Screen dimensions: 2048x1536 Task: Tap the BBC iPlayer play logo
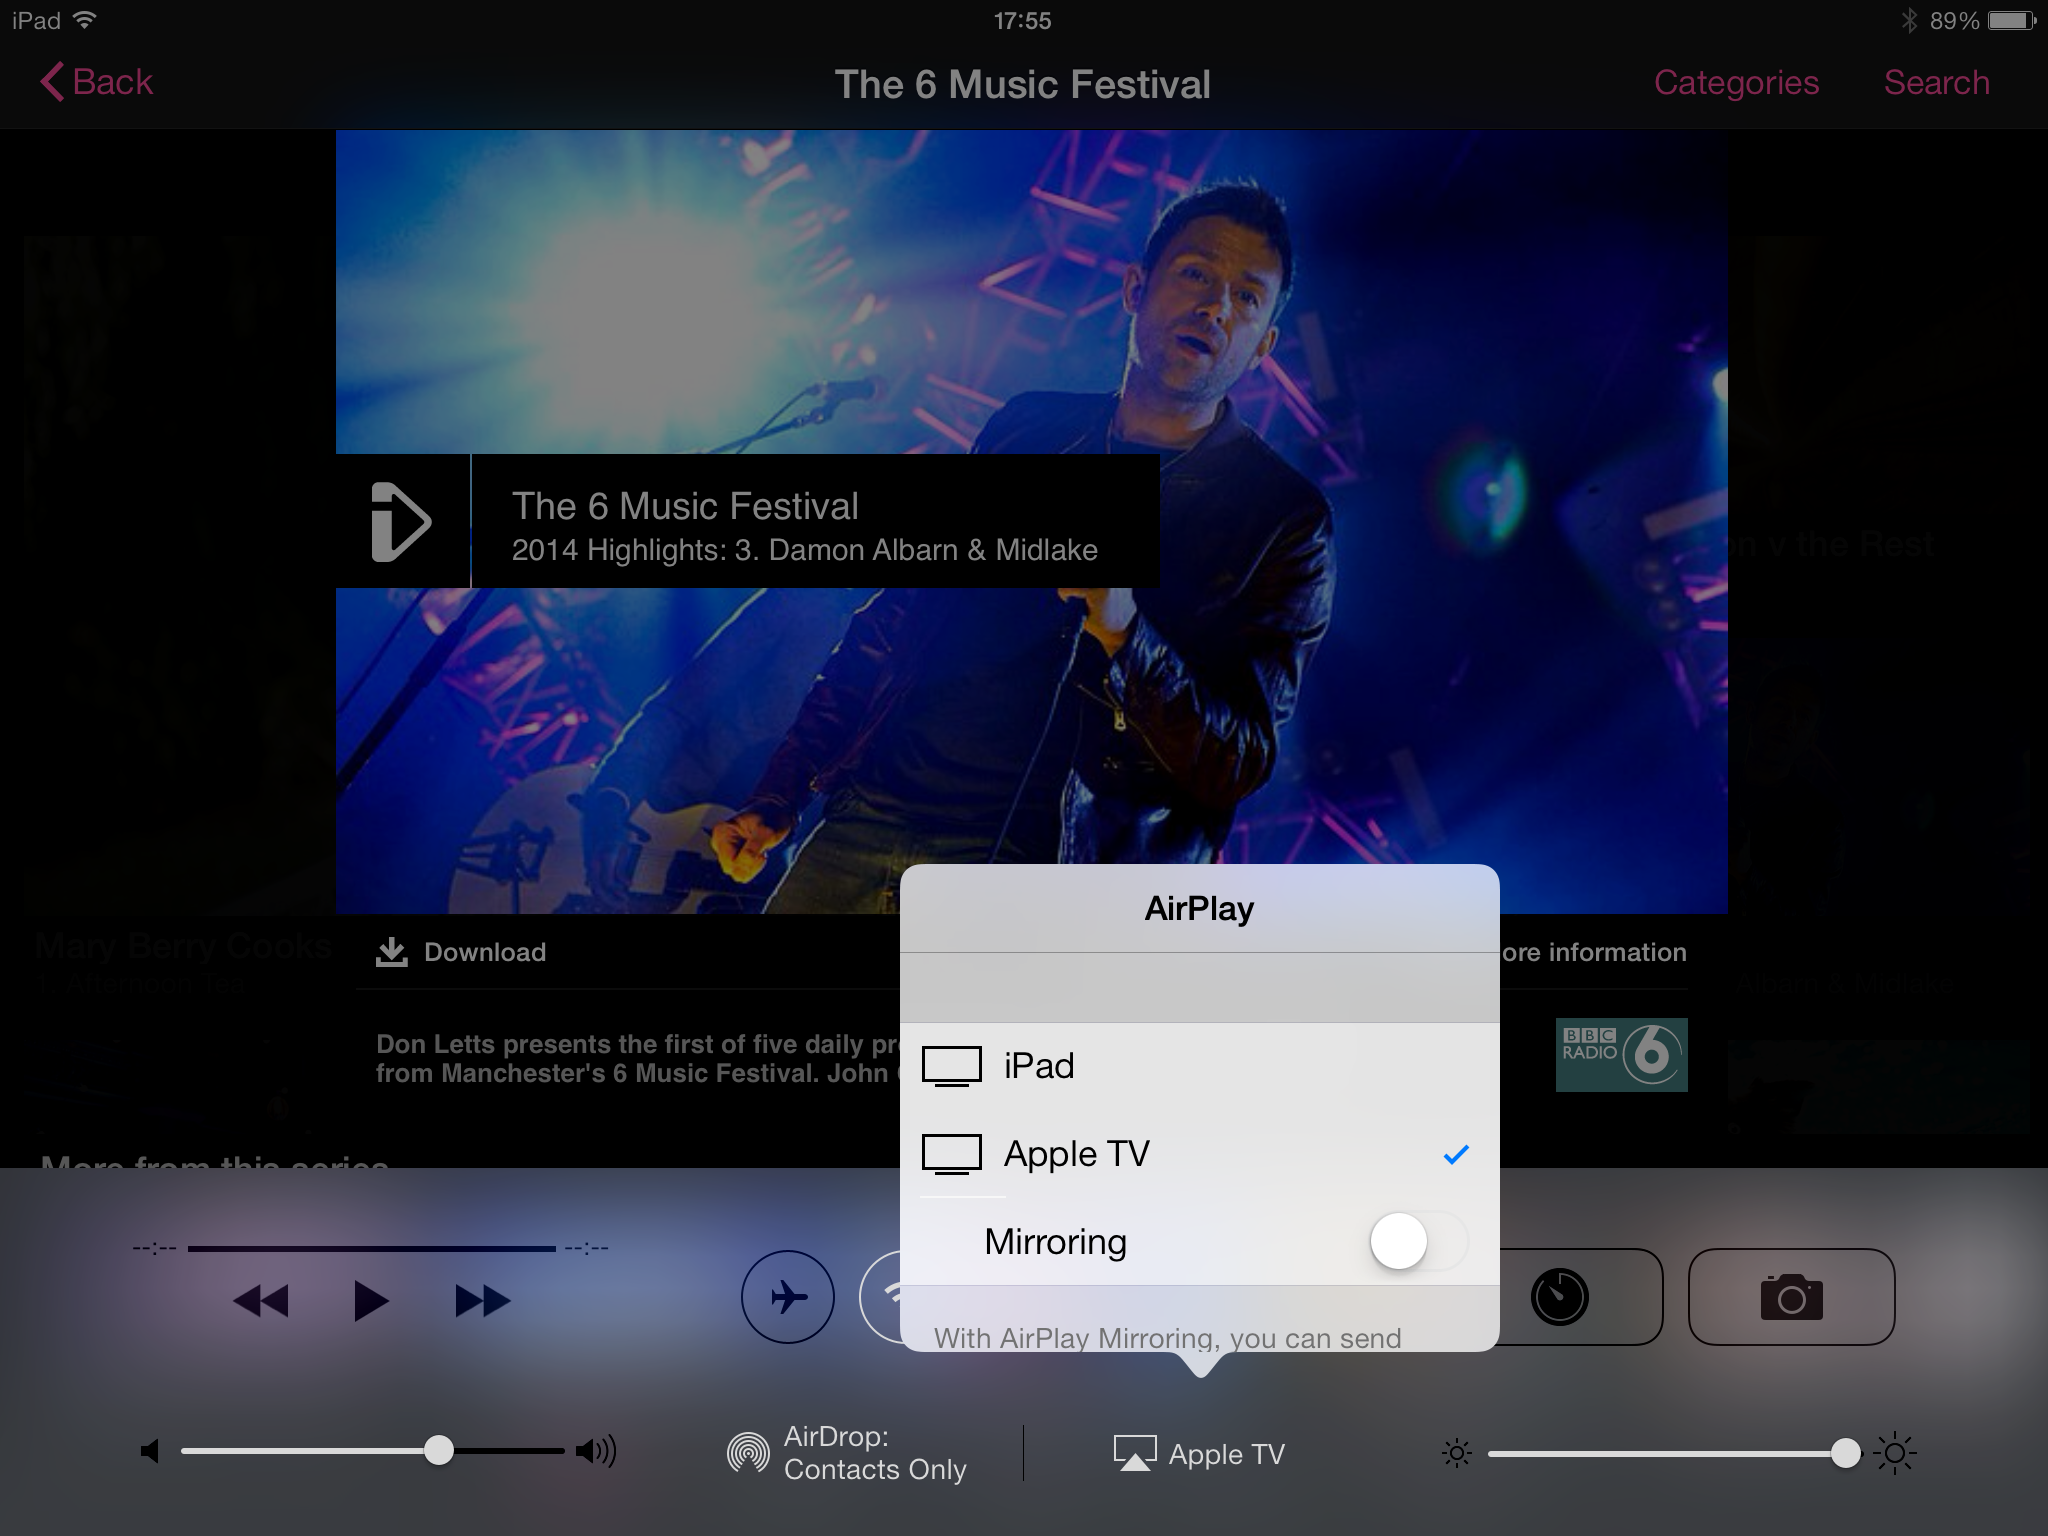(x=401, y=521)
